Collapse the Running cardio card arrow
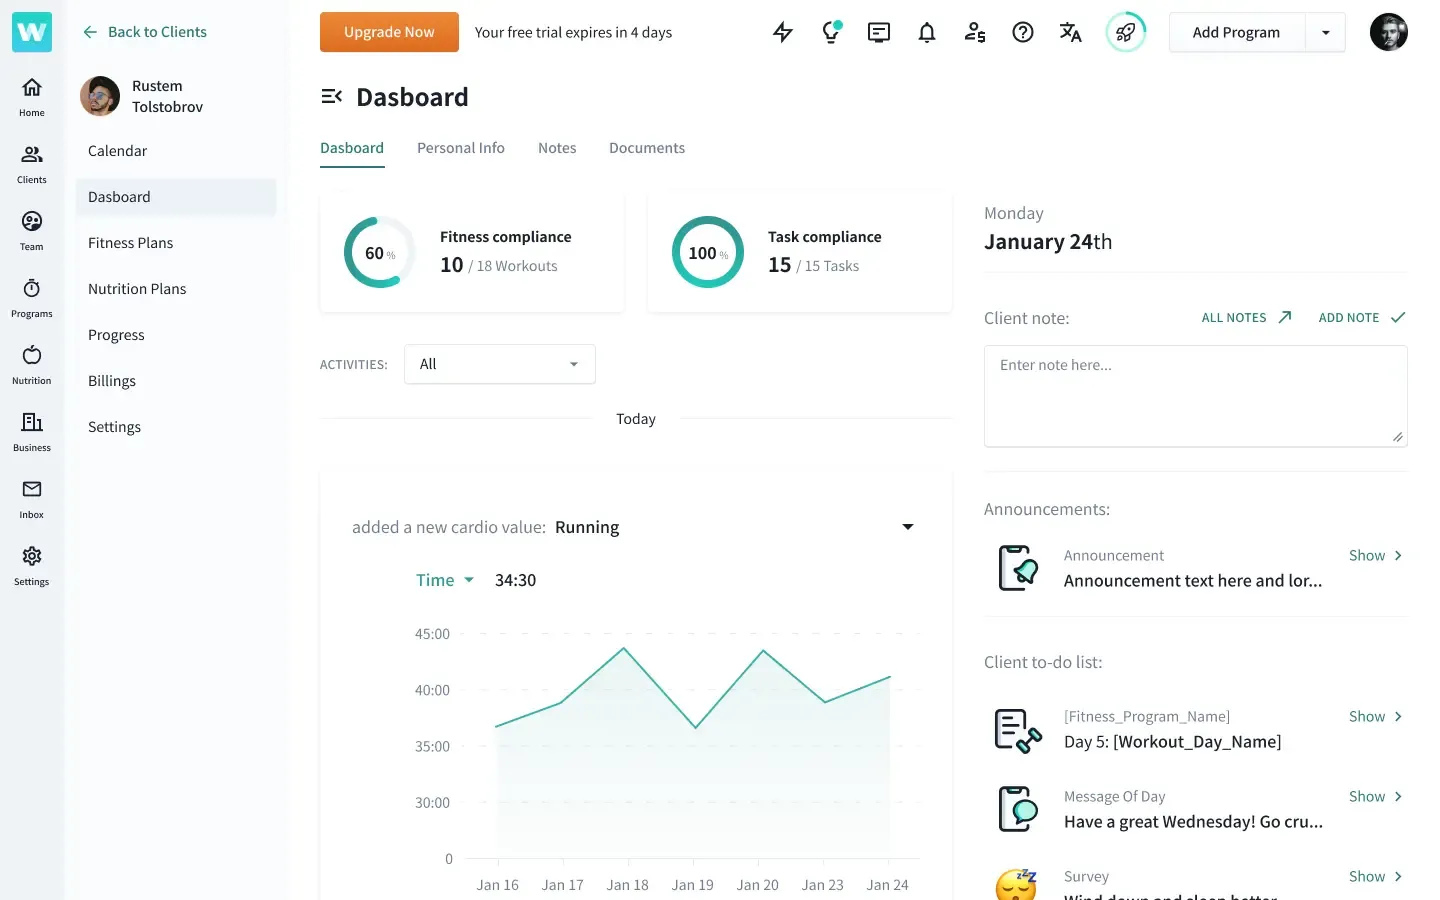The width and height of the screenshot is (1440, 900). tap(908, 527)
